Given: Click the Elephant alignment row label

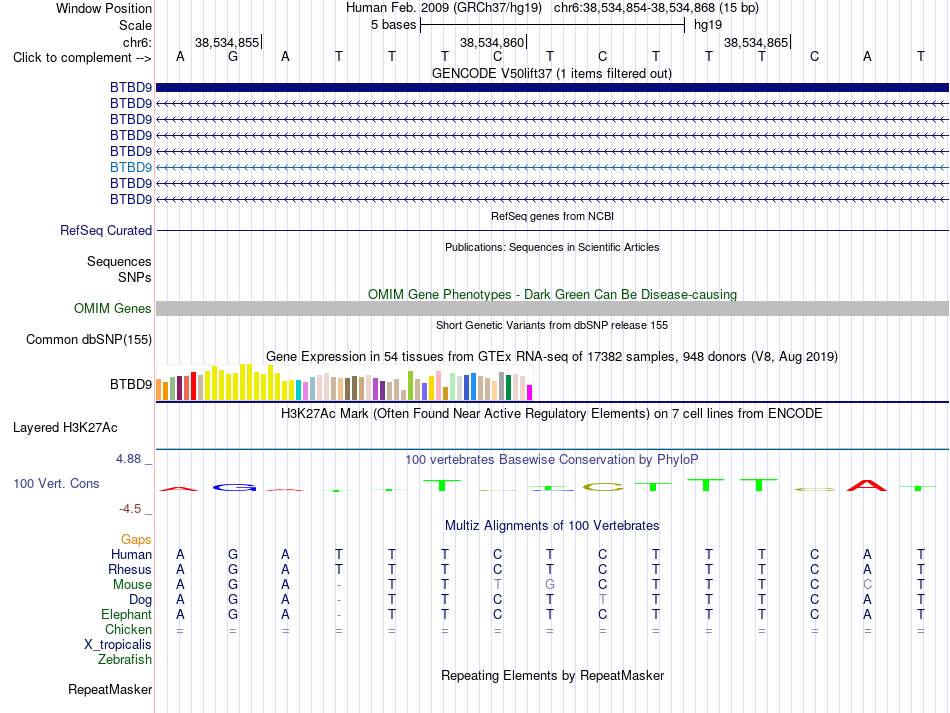Looking at the screenshot, I should click(x=127, y=614).
